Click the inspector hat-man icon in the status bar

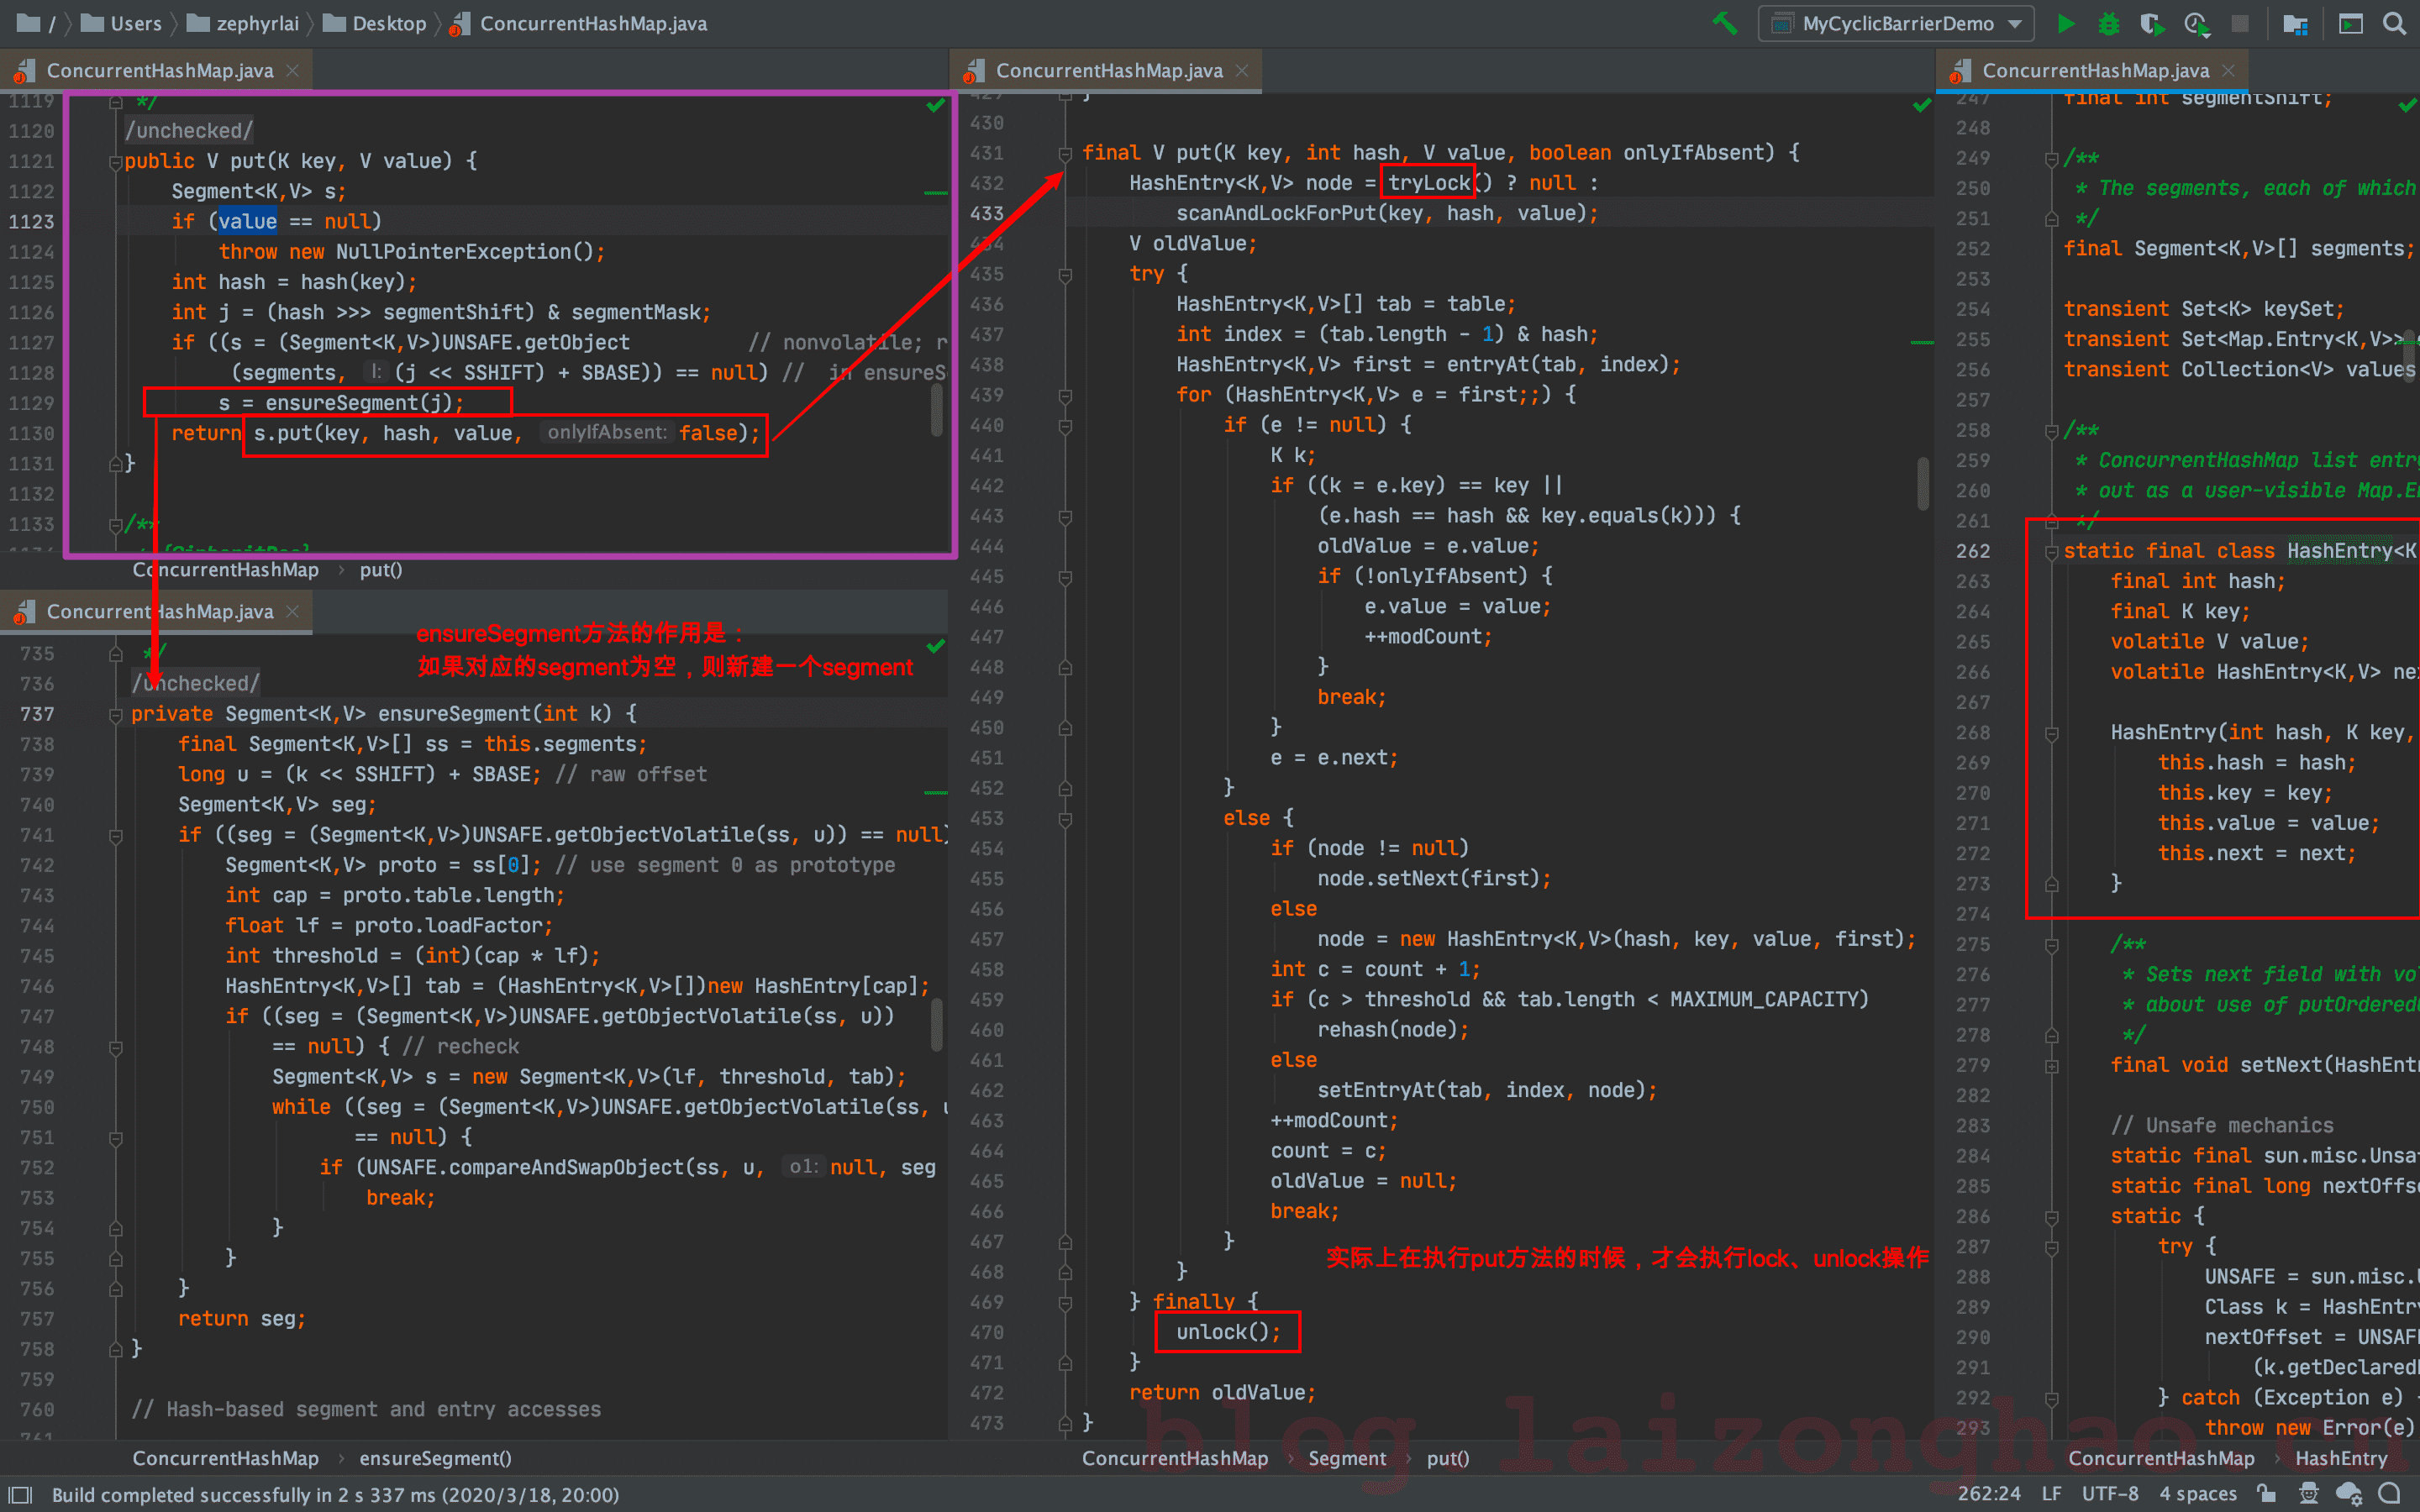coord(2309,1494)
